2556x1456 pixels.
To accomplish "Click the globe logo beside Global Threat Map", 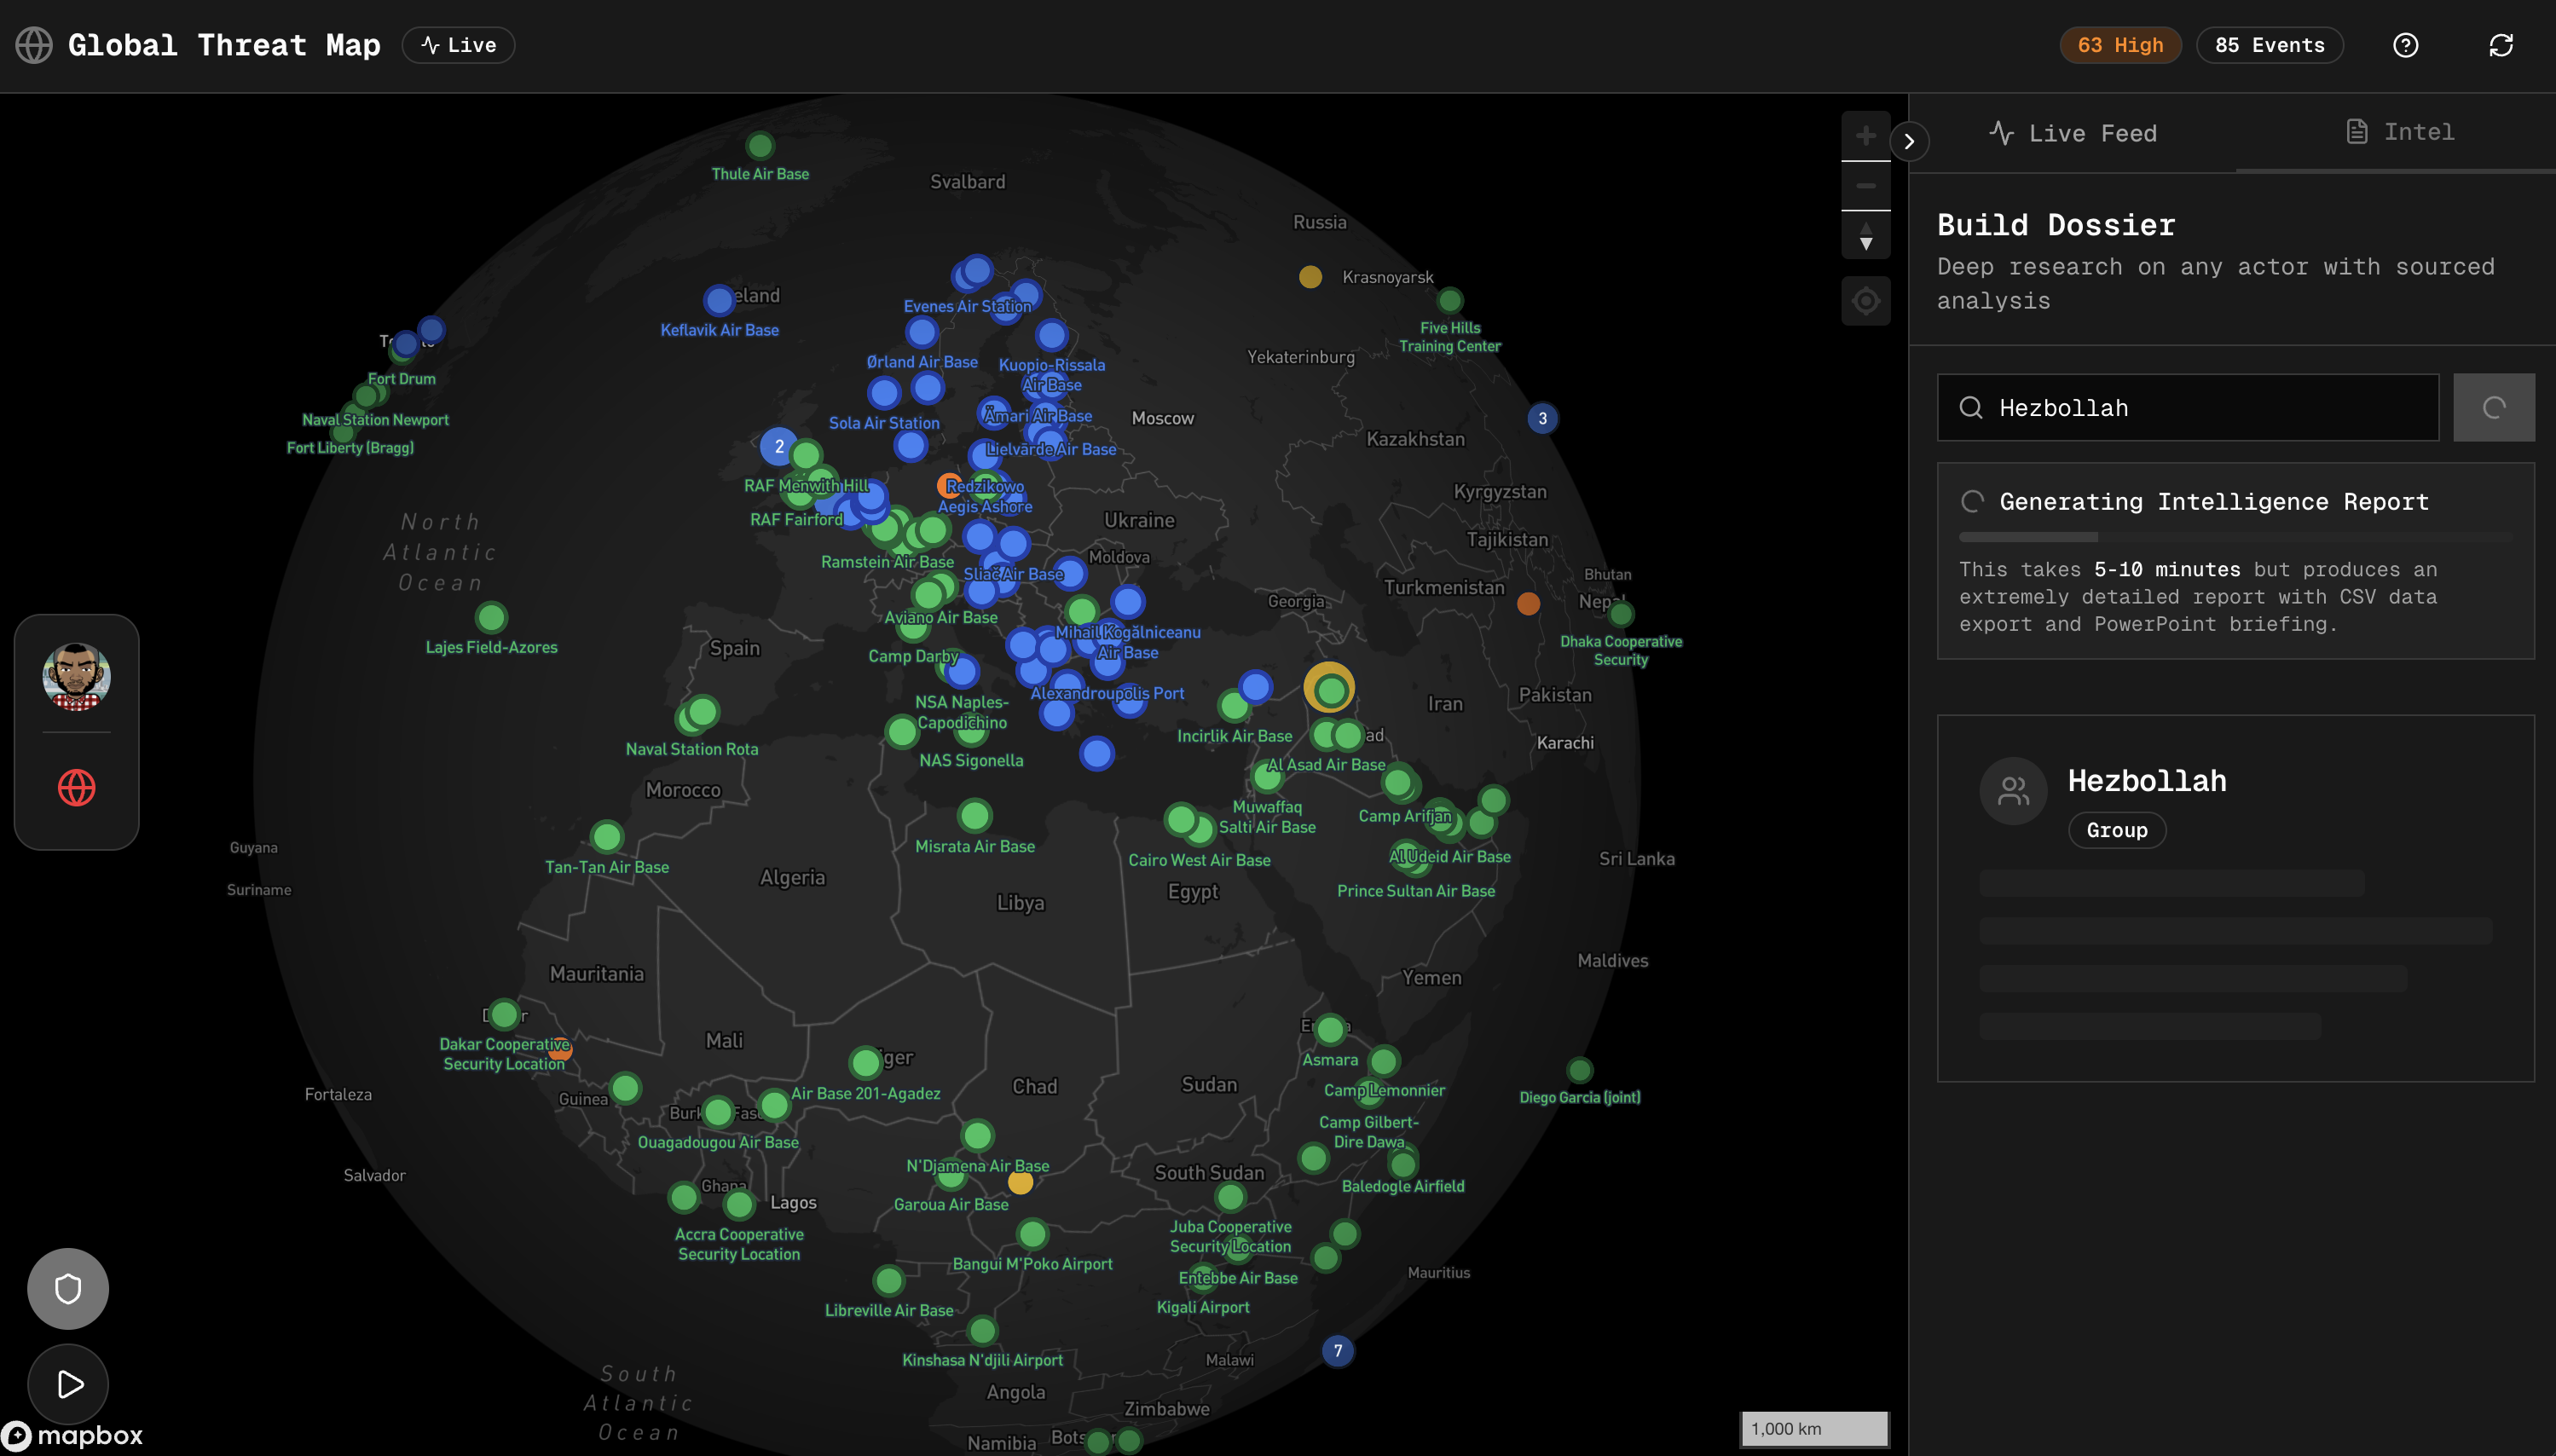I will click(x=34, y=45).
